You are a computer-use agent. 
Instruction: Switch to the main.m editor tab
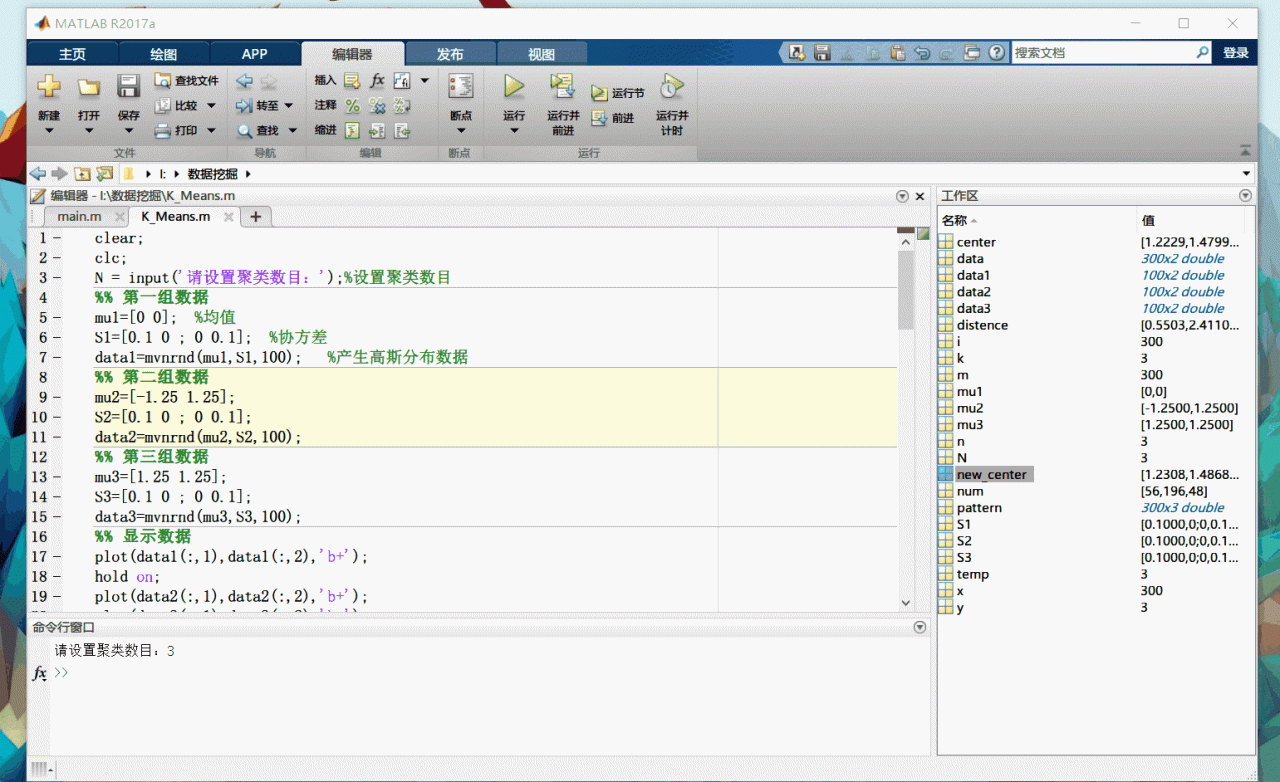(x=79, y=216)
